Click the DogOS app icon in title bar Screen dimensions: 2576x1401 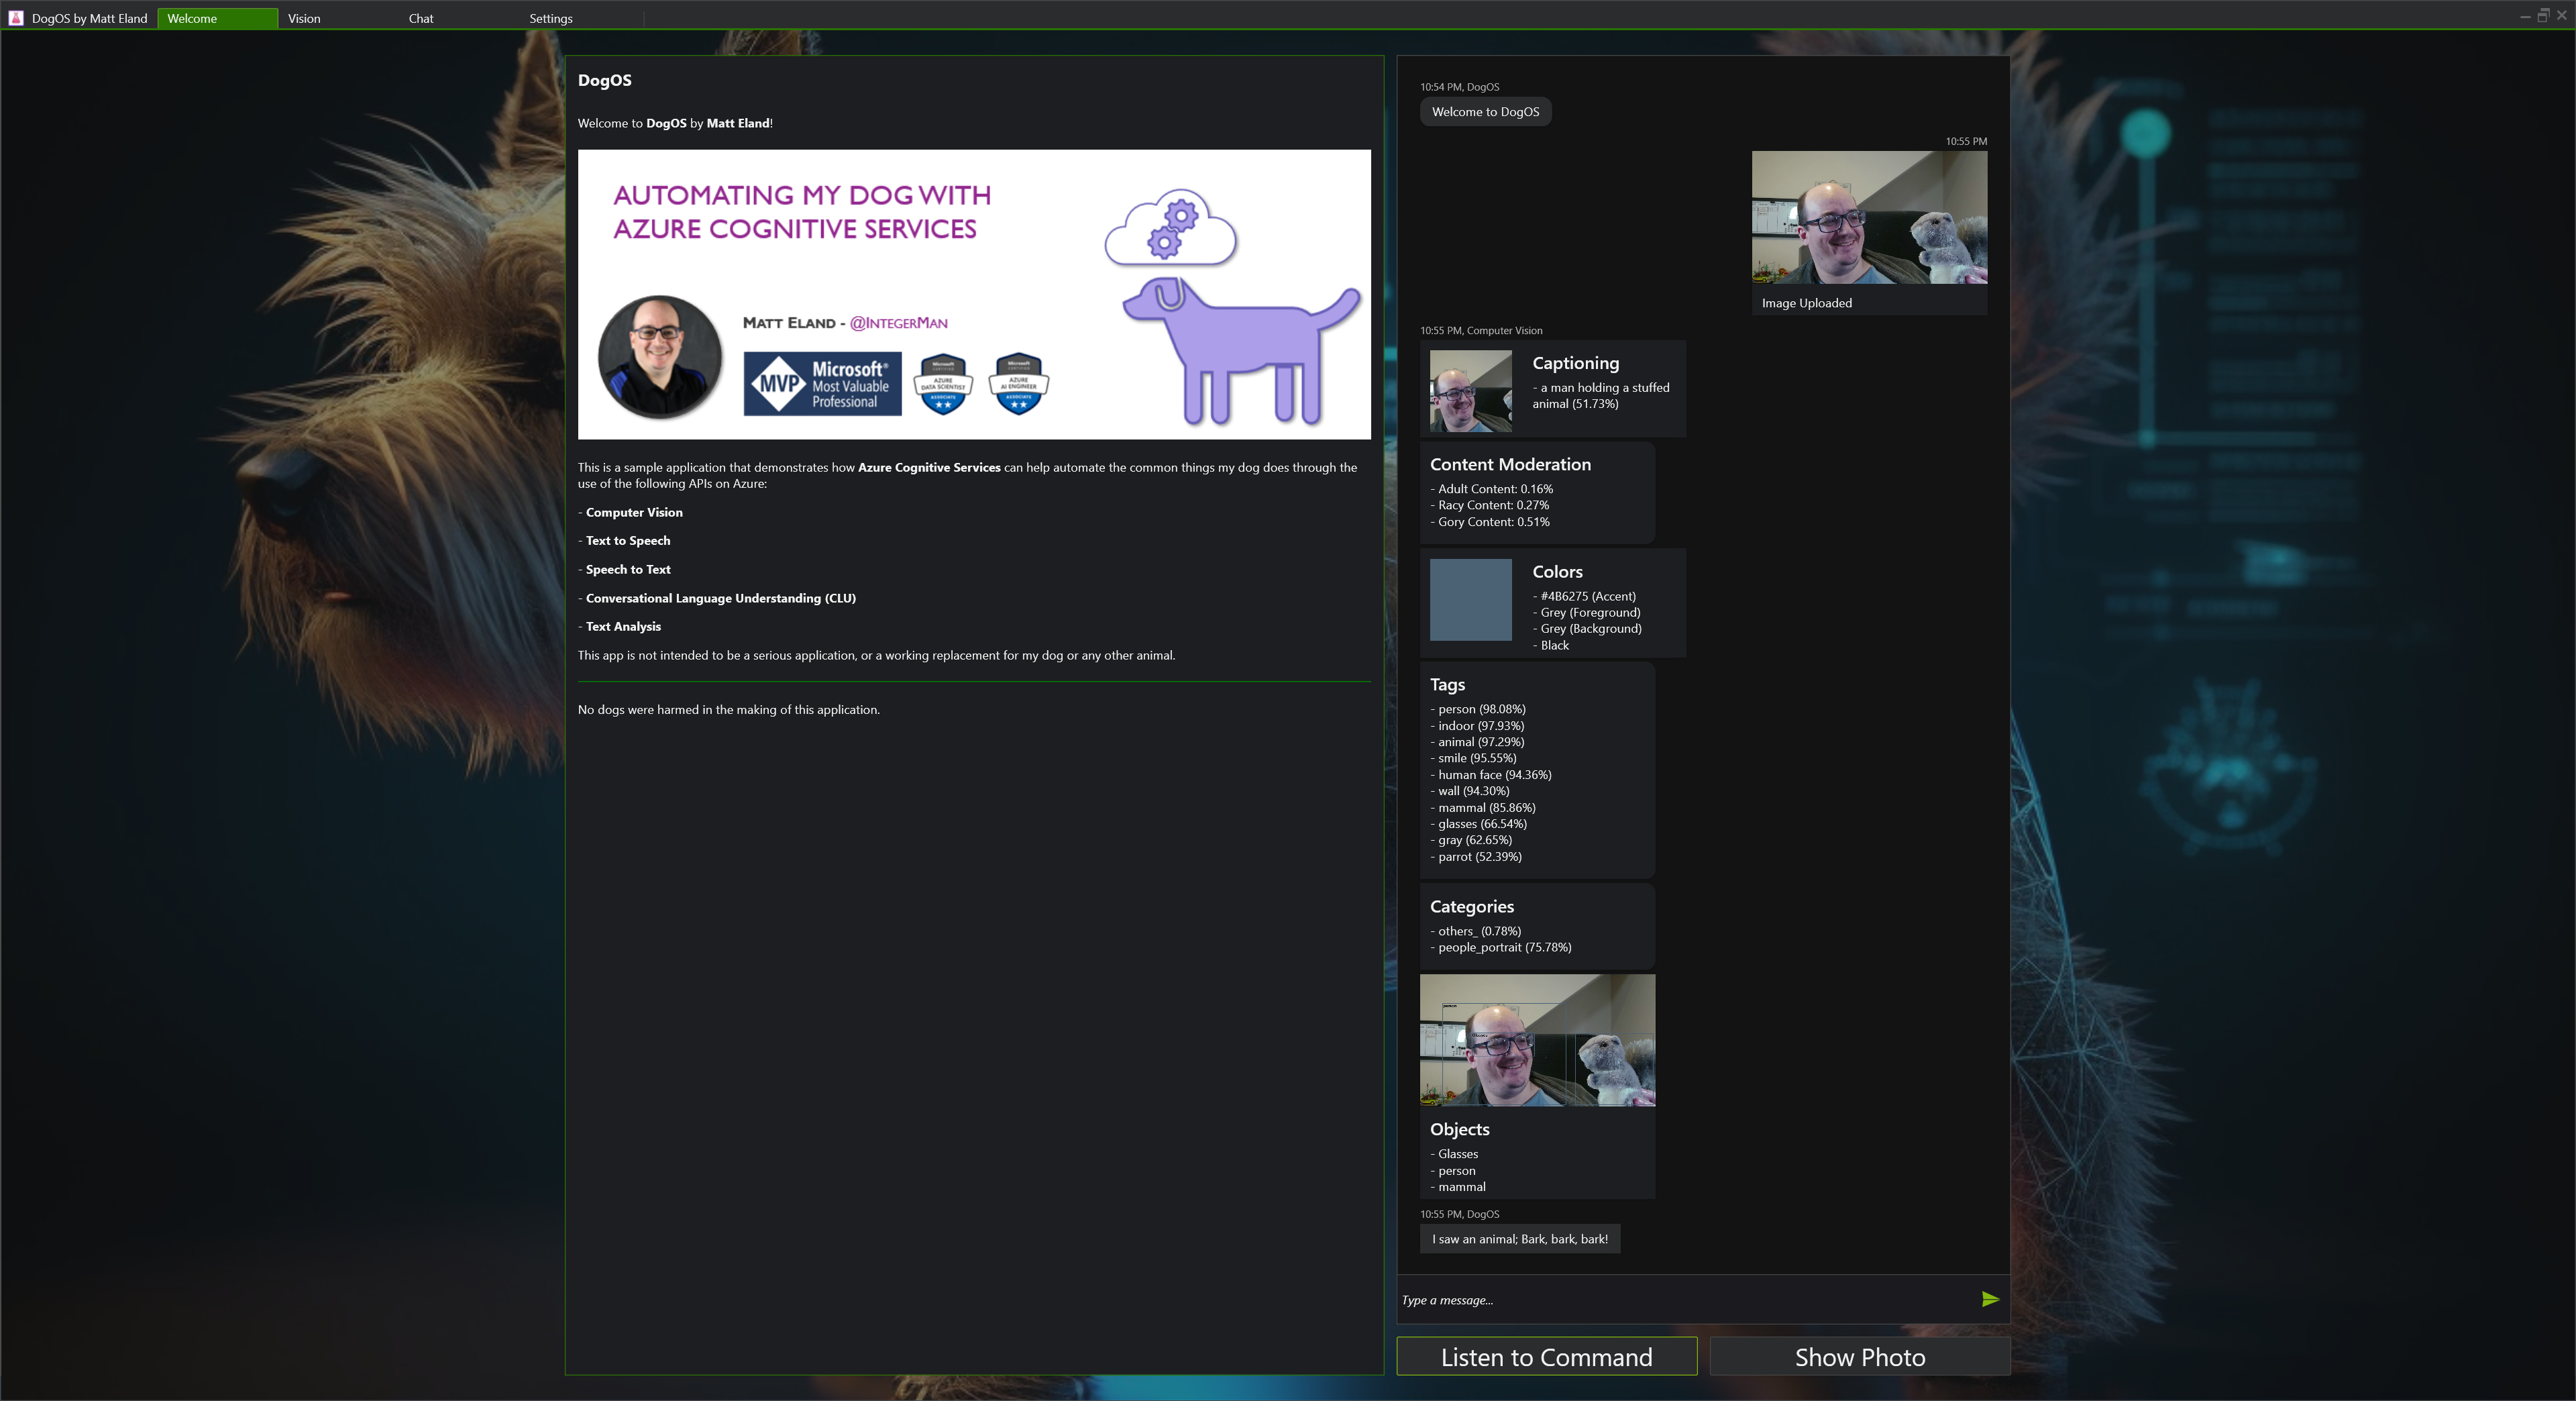click(16, 18)
